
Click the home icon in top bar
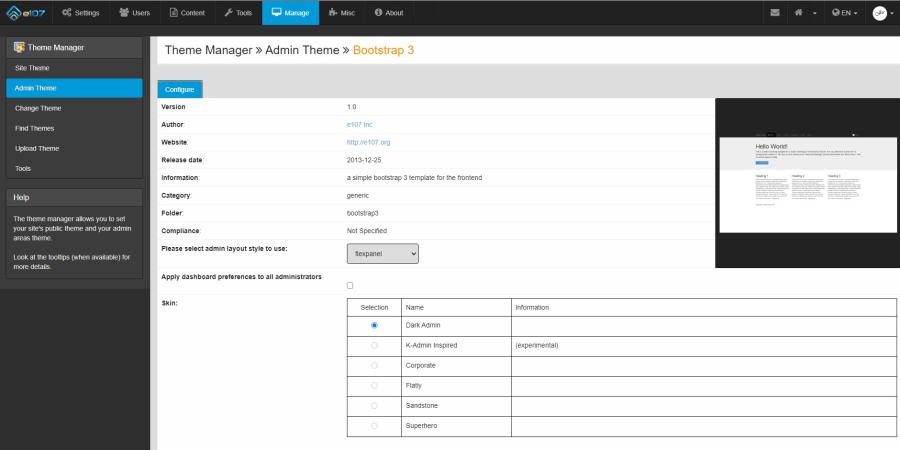tap(798, 13)
